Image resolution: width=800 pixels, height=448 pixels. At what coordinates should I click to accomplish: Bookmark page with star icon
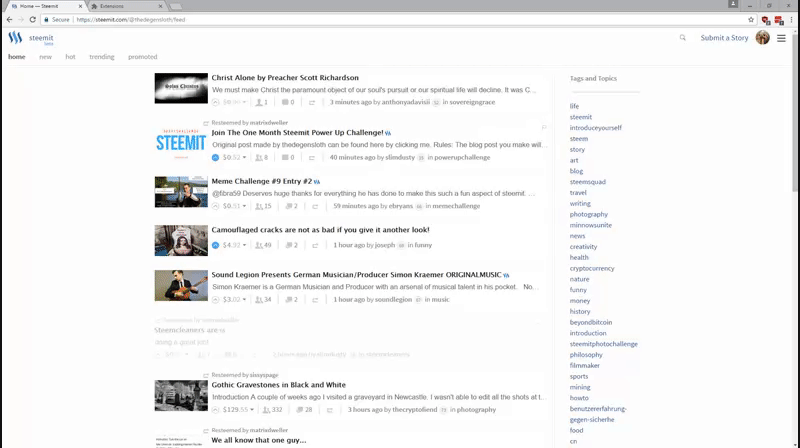[x=751, y=20]
